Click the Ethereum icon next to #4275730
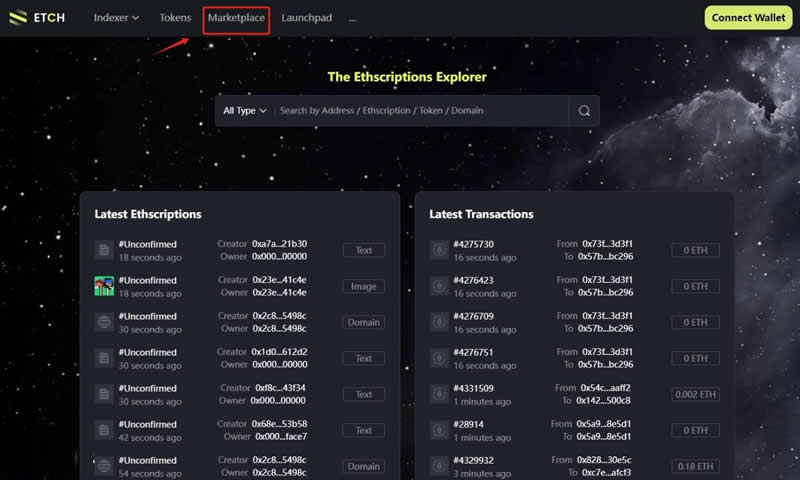The width and height of the screenshot is (800, 480). (439, 250)
